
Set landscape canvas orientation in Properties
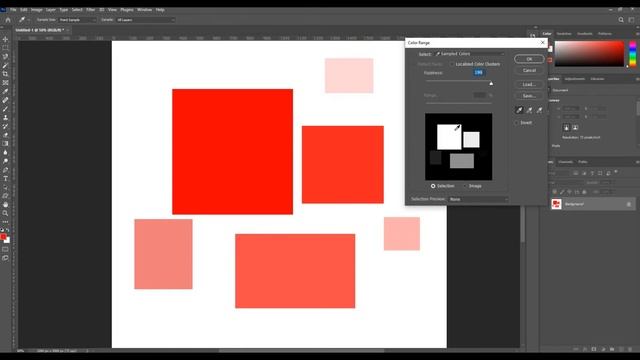tap(575, 128)
